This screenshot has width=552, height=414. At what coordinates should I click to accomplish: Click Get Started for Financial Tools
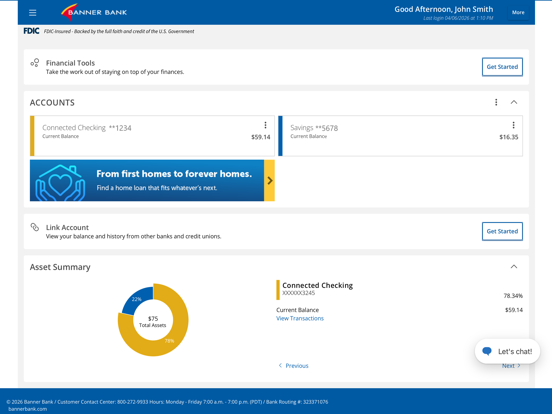click(x=502, y=67)
